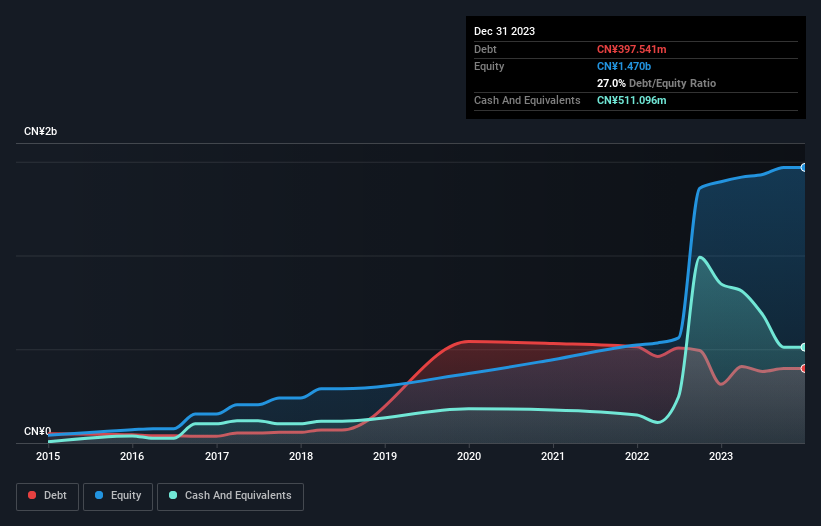Click the 2019 x-axis label
821x526 pixels.
tap(385, 456)
